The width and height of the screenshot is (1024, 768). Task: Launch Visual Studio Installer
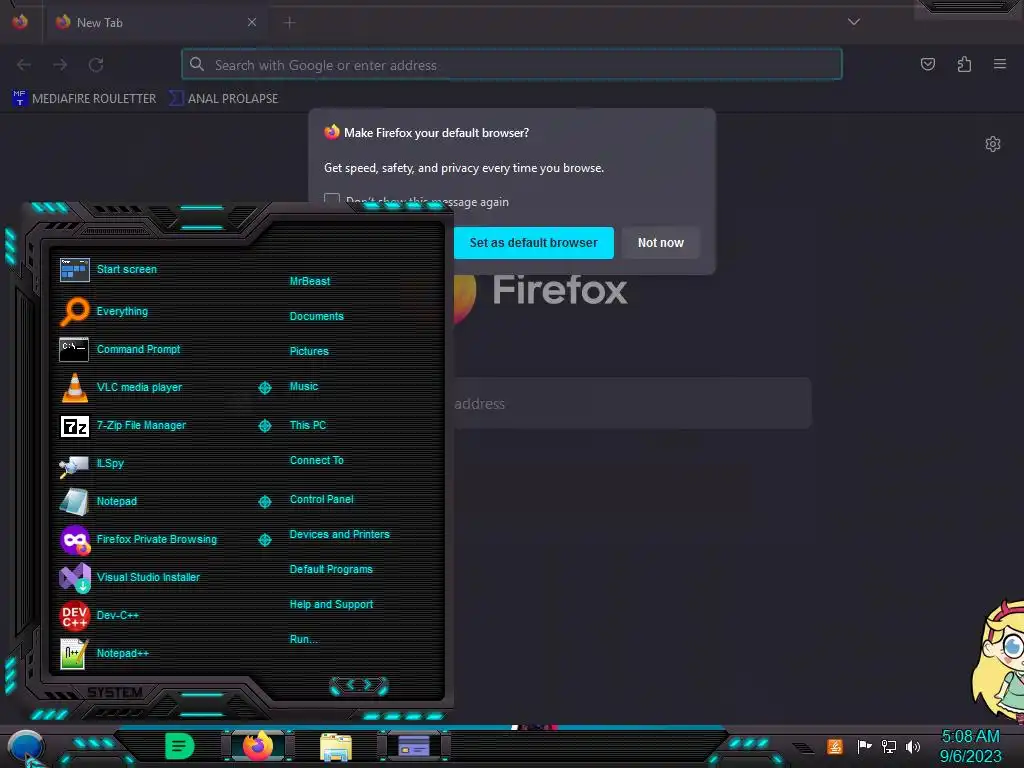click(129, 577)
